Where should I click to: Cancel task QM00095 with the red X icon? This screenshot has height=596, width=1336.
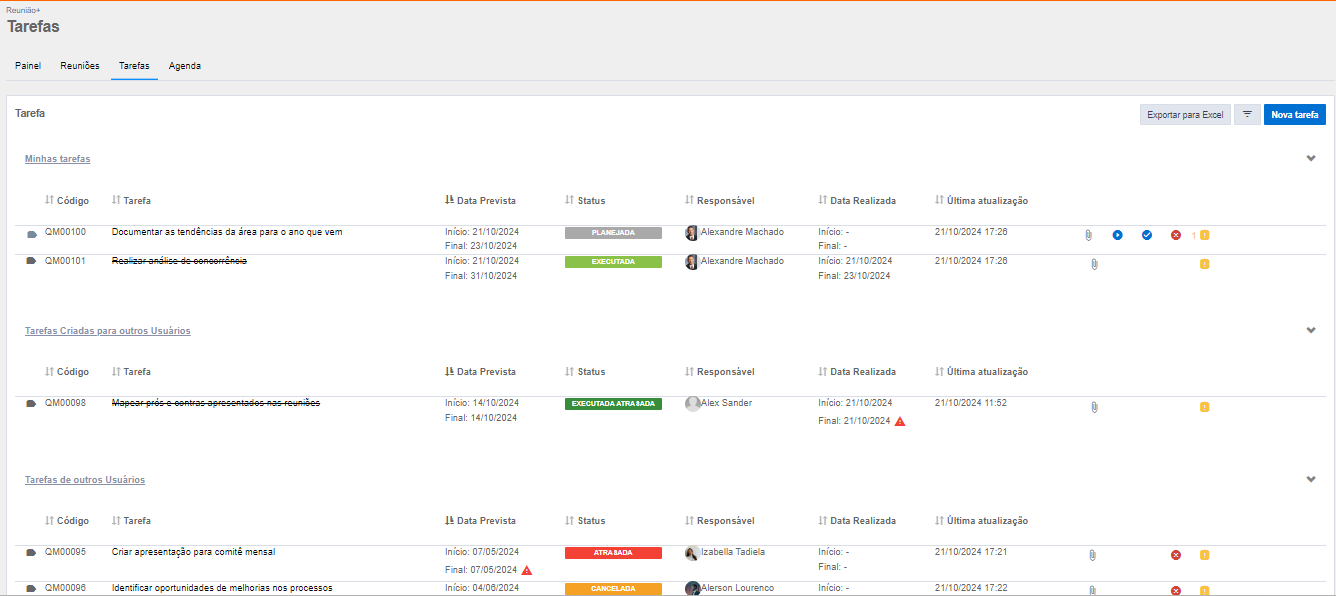[1176, 555]
